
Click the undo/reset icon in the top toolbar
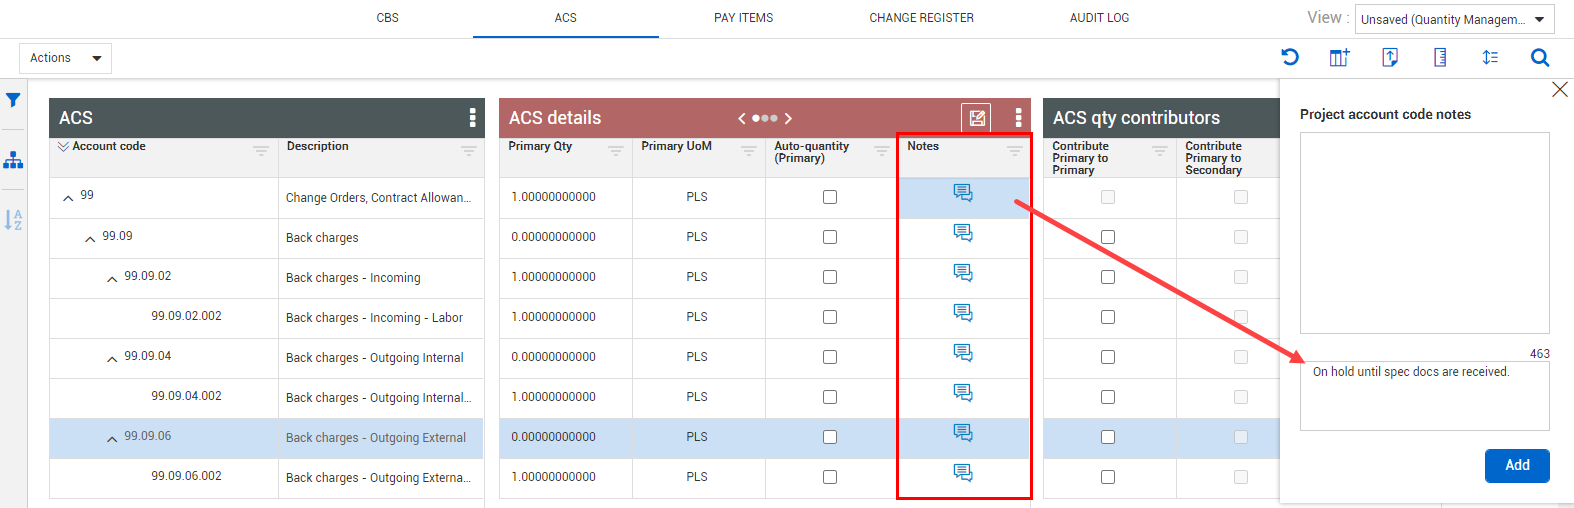pyautogui.click(x=1290, y=58)
